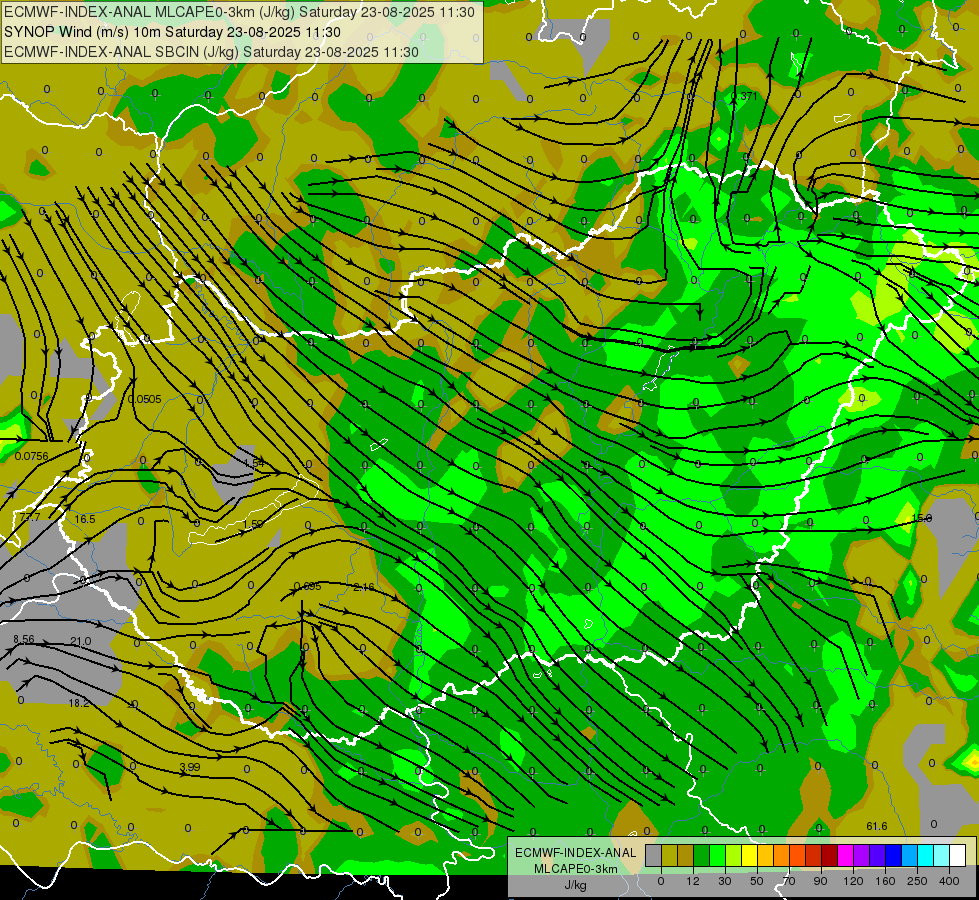Click legend scale value 30
The width and height of the screenshot is (979, 900).
(725, 881)
